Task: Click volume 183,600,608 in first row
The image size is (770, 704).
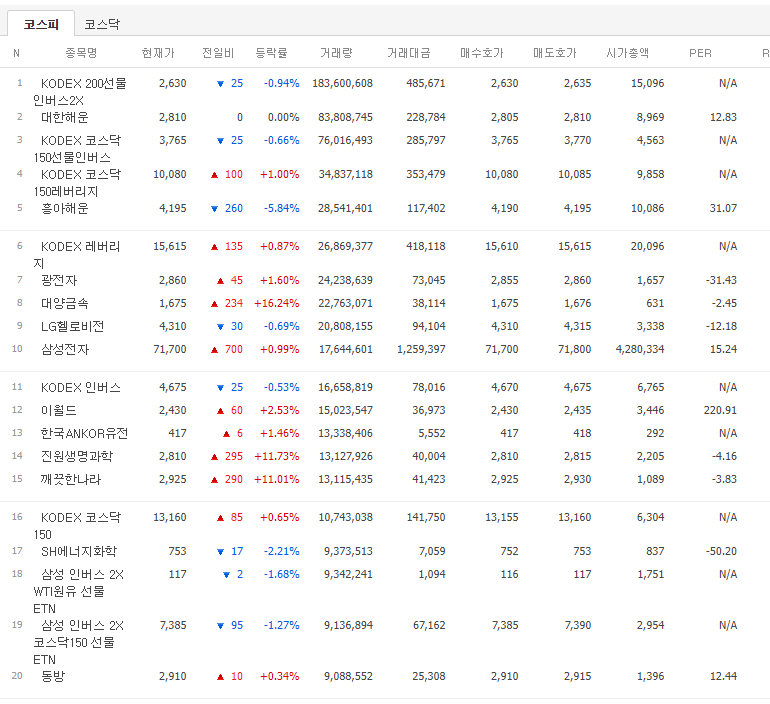Action: pos(342,83)
